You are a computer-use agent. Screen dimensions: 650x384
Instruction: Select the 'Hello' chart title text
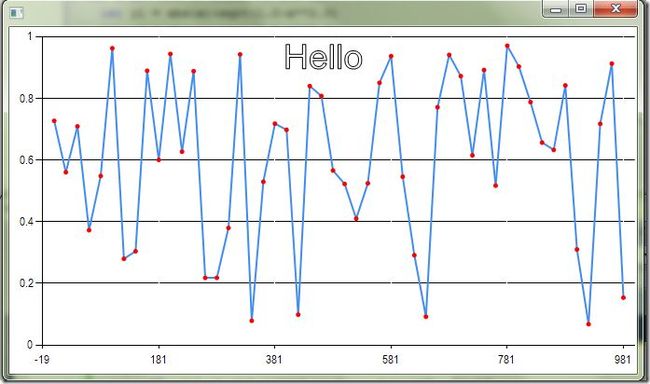(323, 57)
